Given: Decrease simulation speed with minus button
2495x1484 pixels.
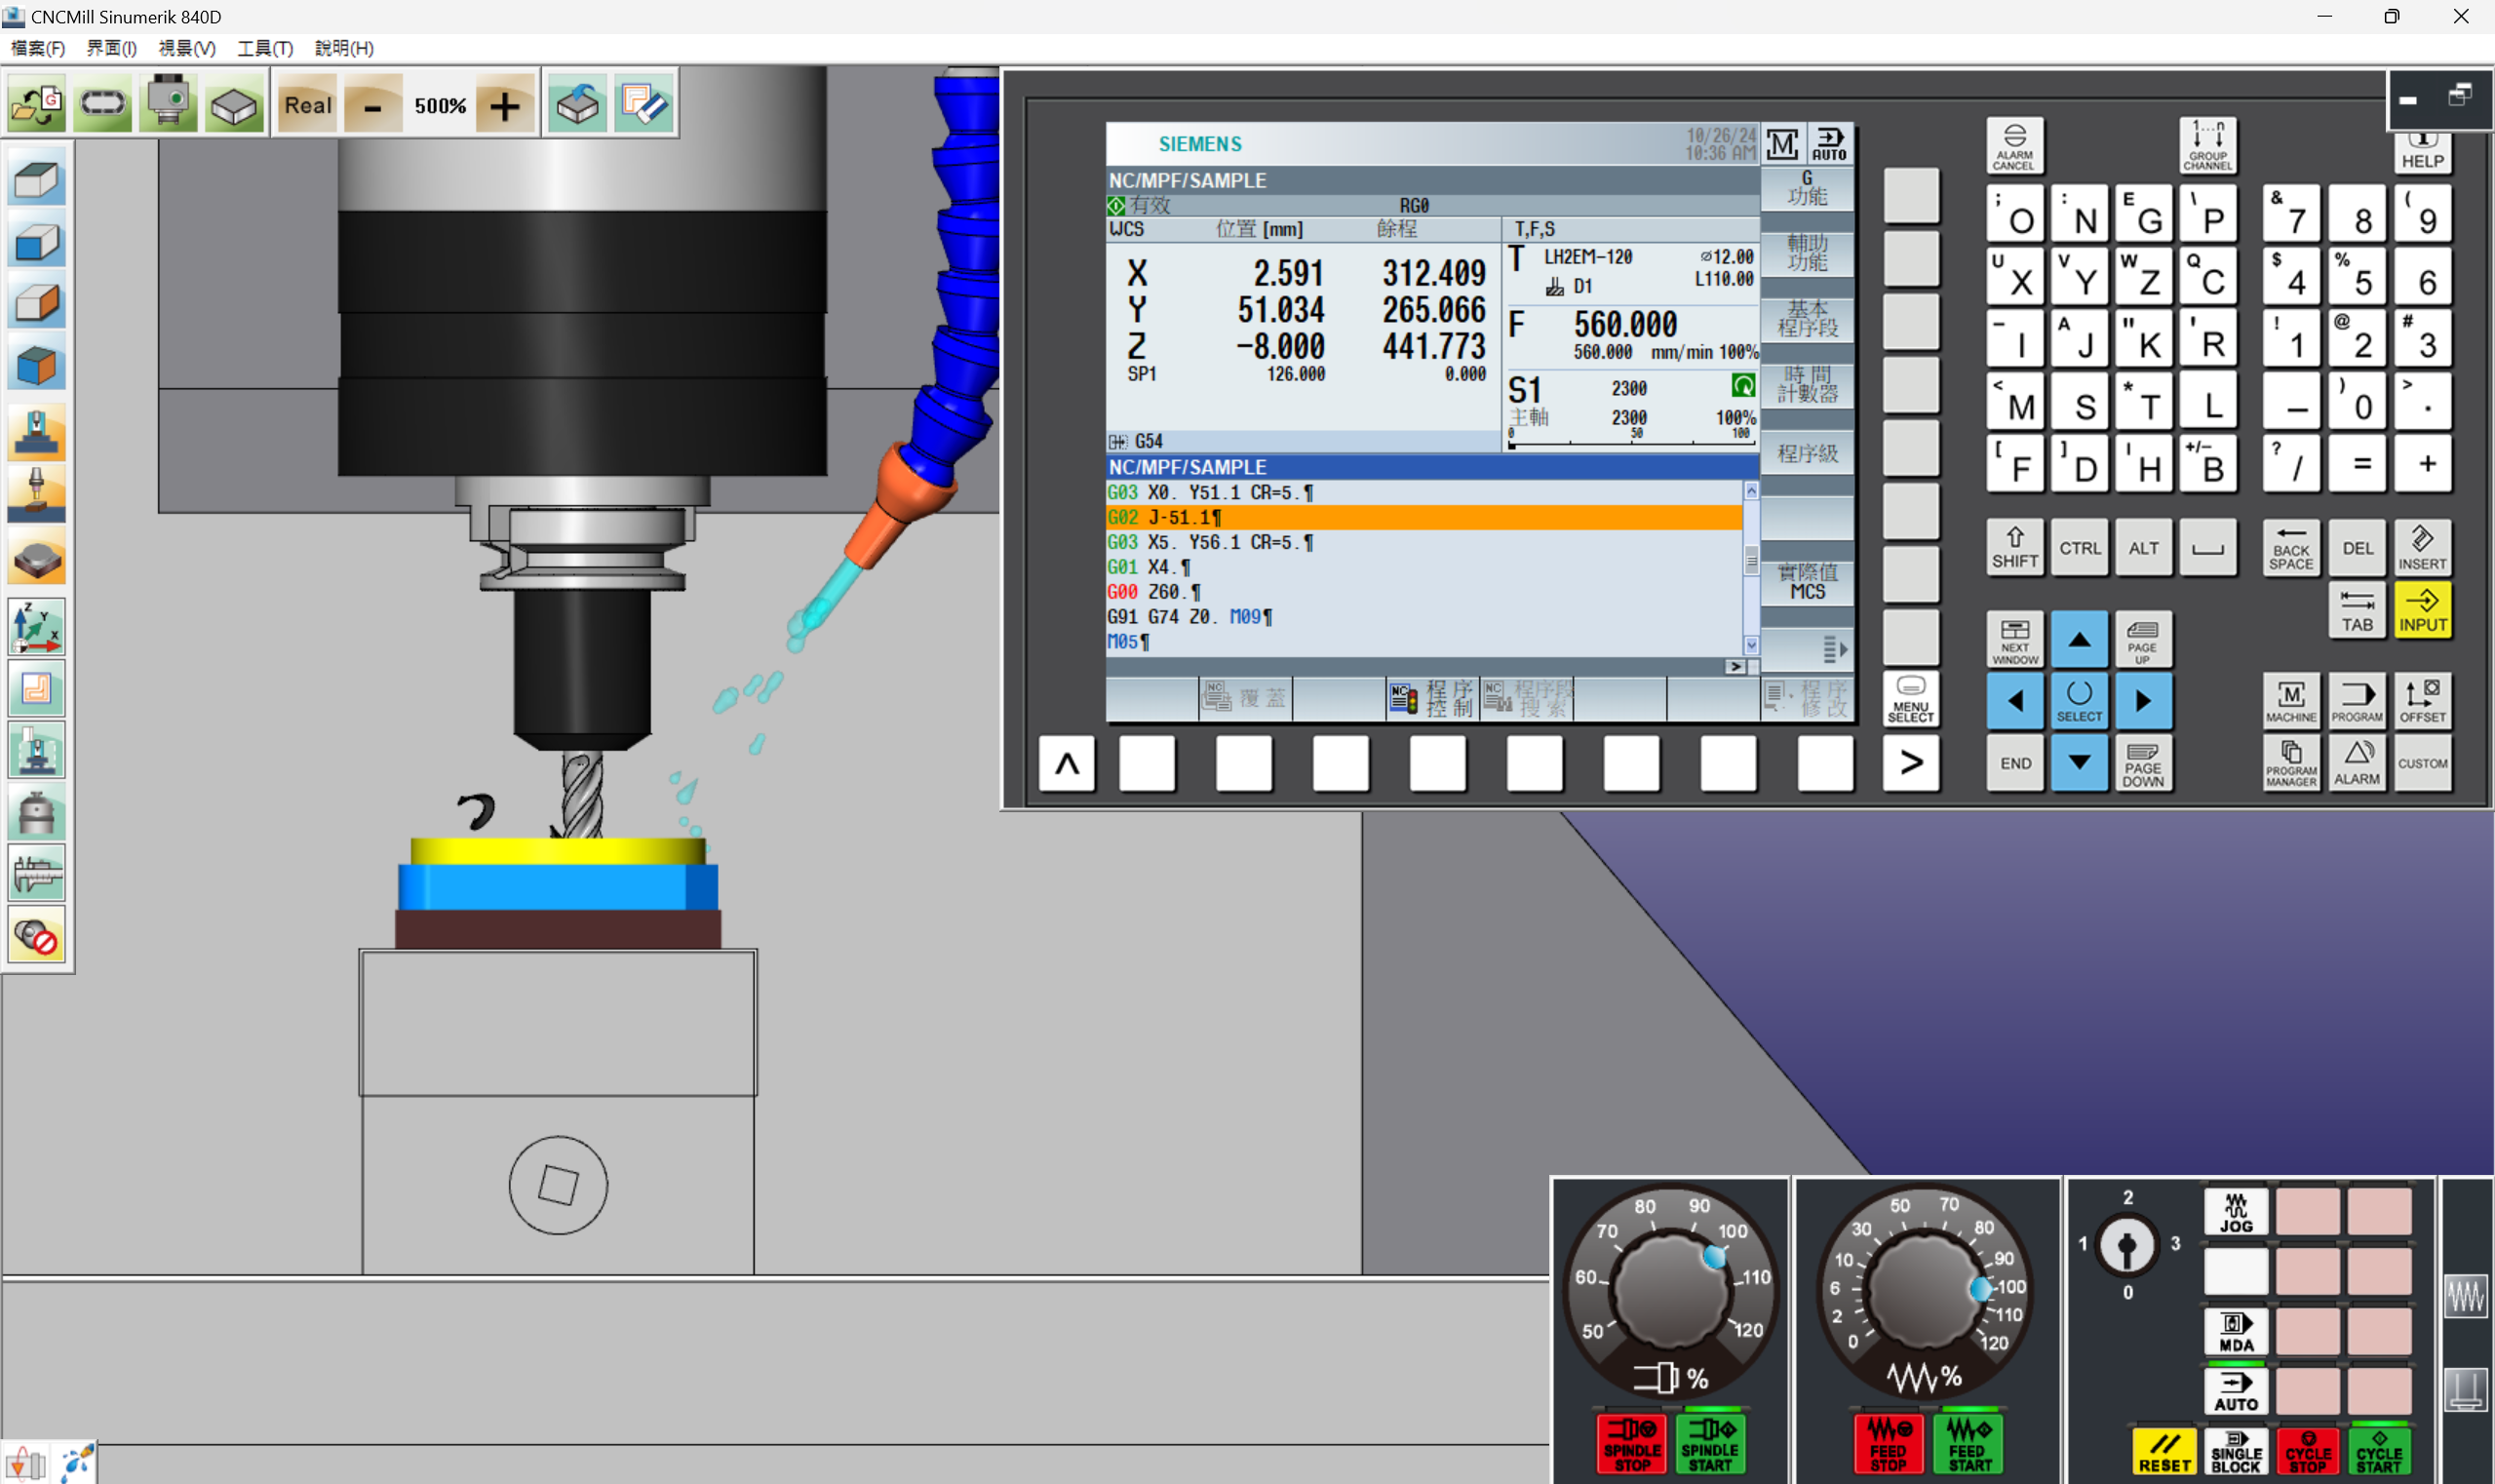Looking at the screenshot, I should click(372, 104).
